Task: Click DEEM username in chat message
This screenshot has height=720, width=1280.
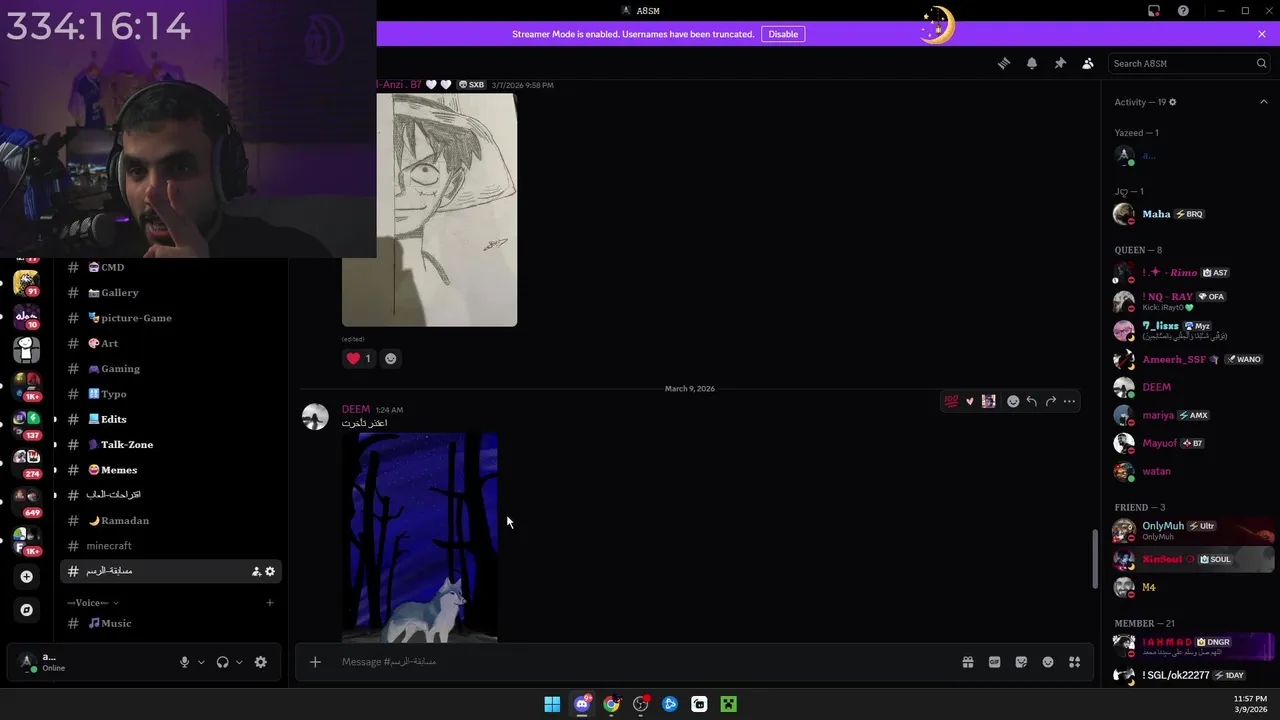Action: [x=356, y=409]
